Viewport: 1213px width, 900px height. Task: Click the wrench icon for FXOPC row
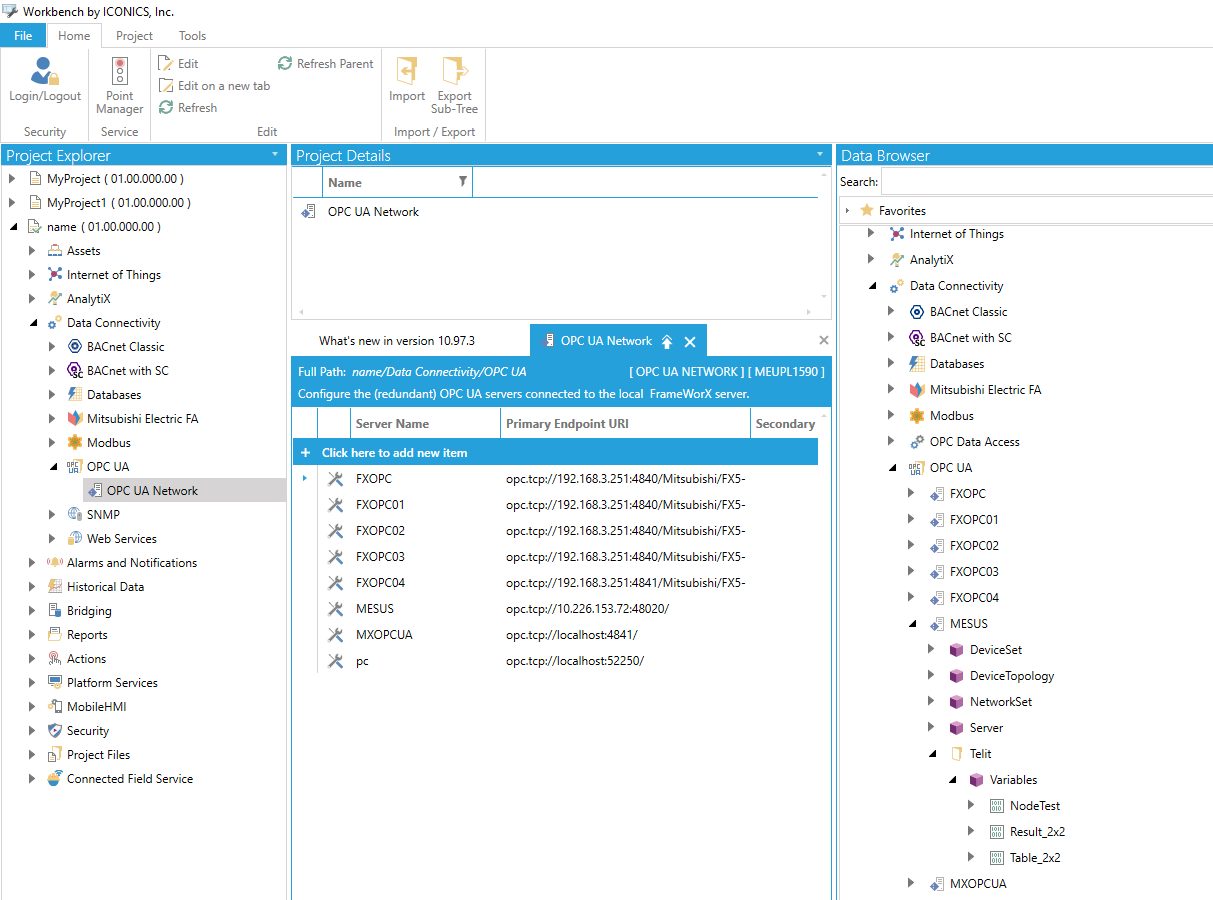tap(335, 479)
